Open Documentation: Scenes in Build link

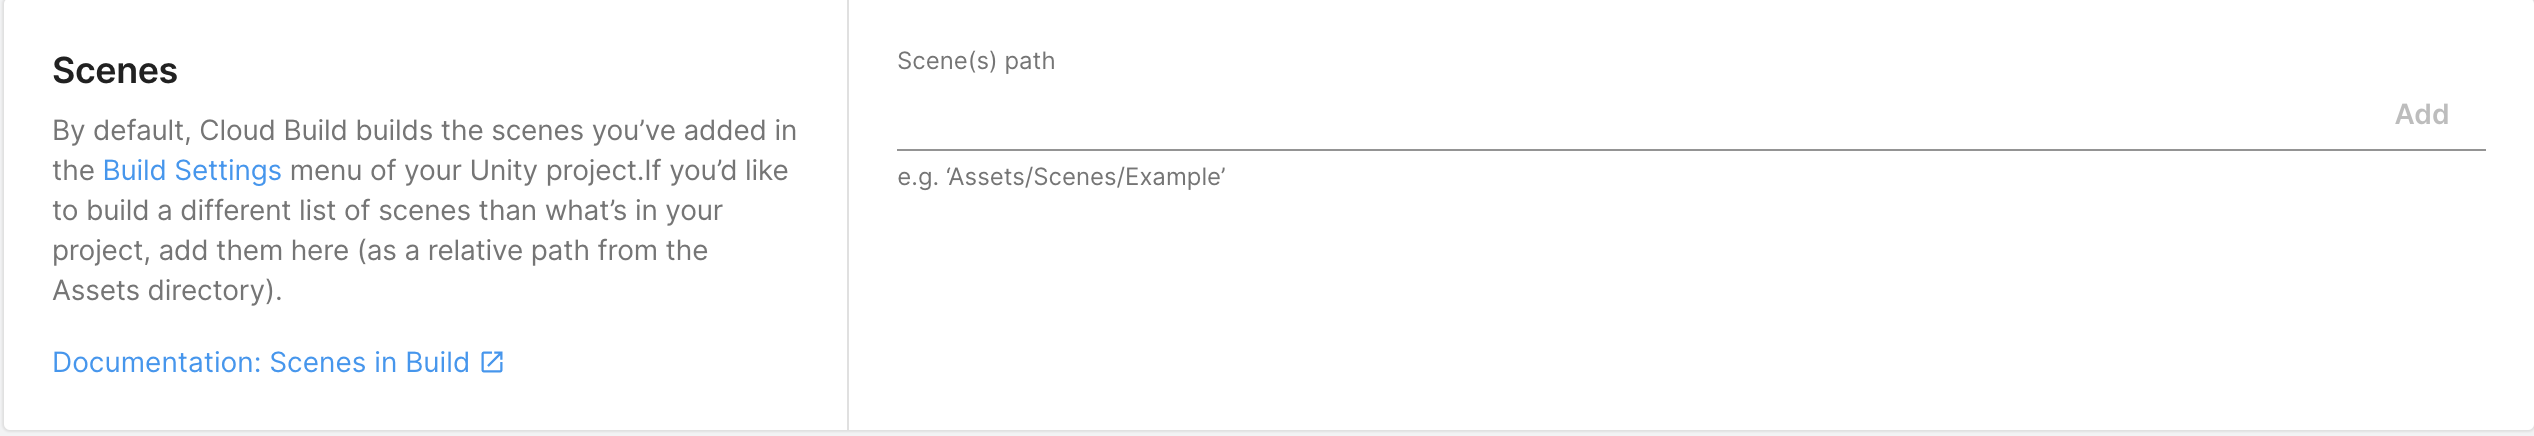click(x=260, y=362)
